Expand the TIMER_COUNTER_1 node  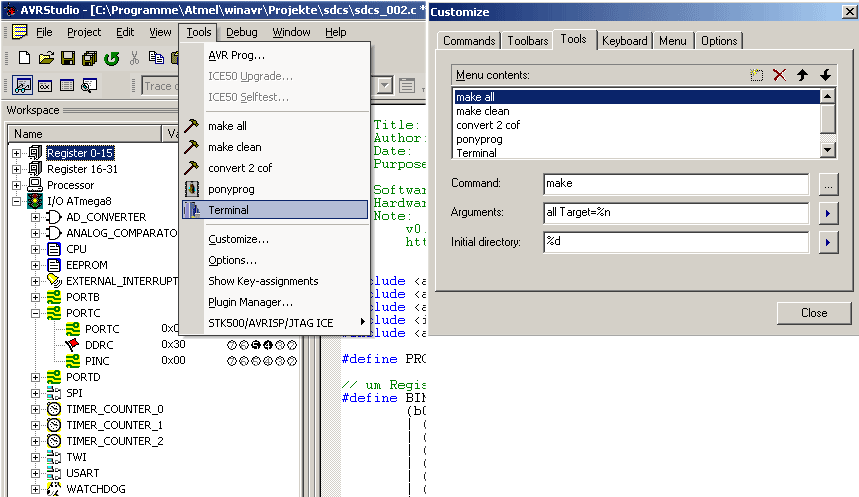tap(35, 425)
